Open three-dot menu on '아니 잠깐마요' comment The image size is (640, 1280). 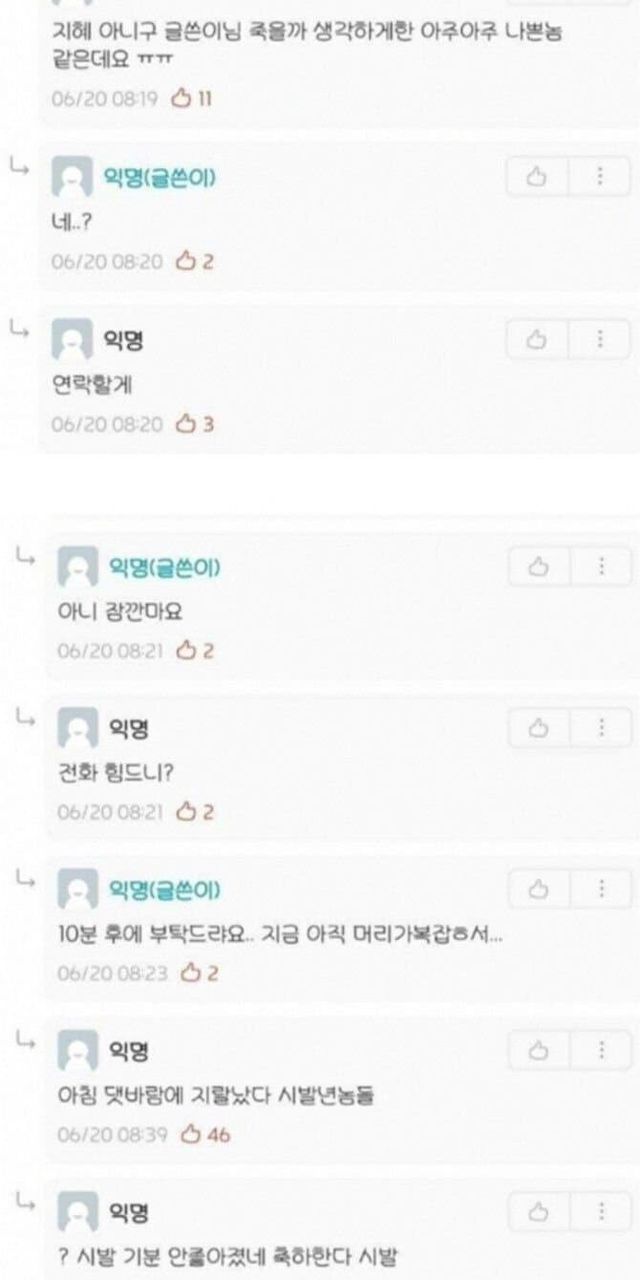(602, 566)
